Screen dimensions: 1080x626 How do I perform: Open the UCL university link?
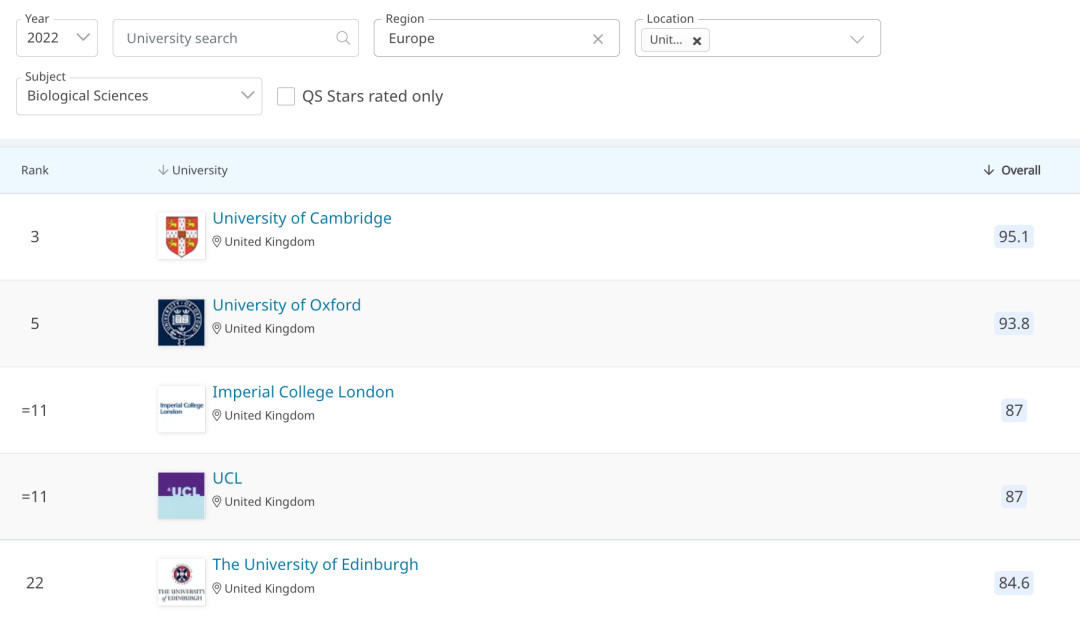tap(227, 478)
